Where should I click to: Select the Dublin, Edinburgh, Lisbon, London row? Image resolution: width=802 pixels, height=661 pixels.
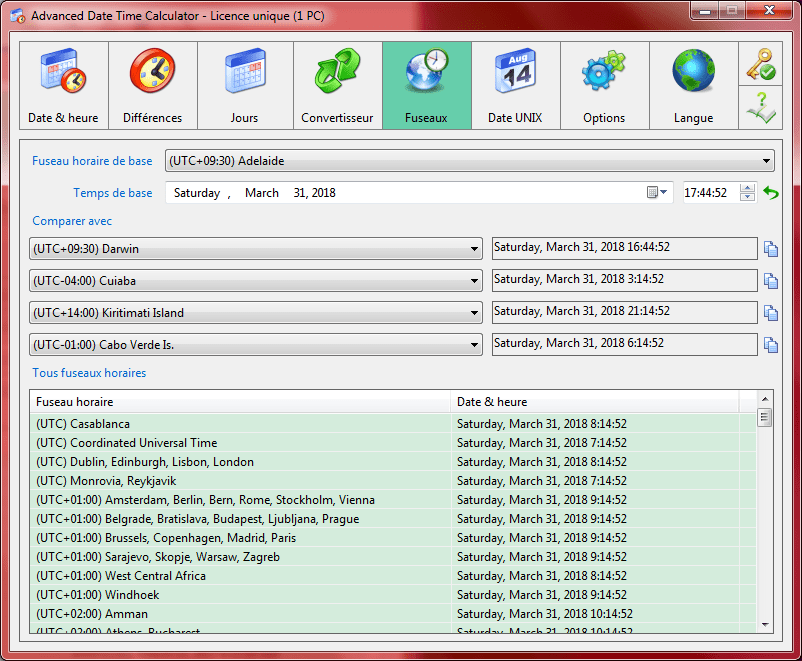point(393,461)
